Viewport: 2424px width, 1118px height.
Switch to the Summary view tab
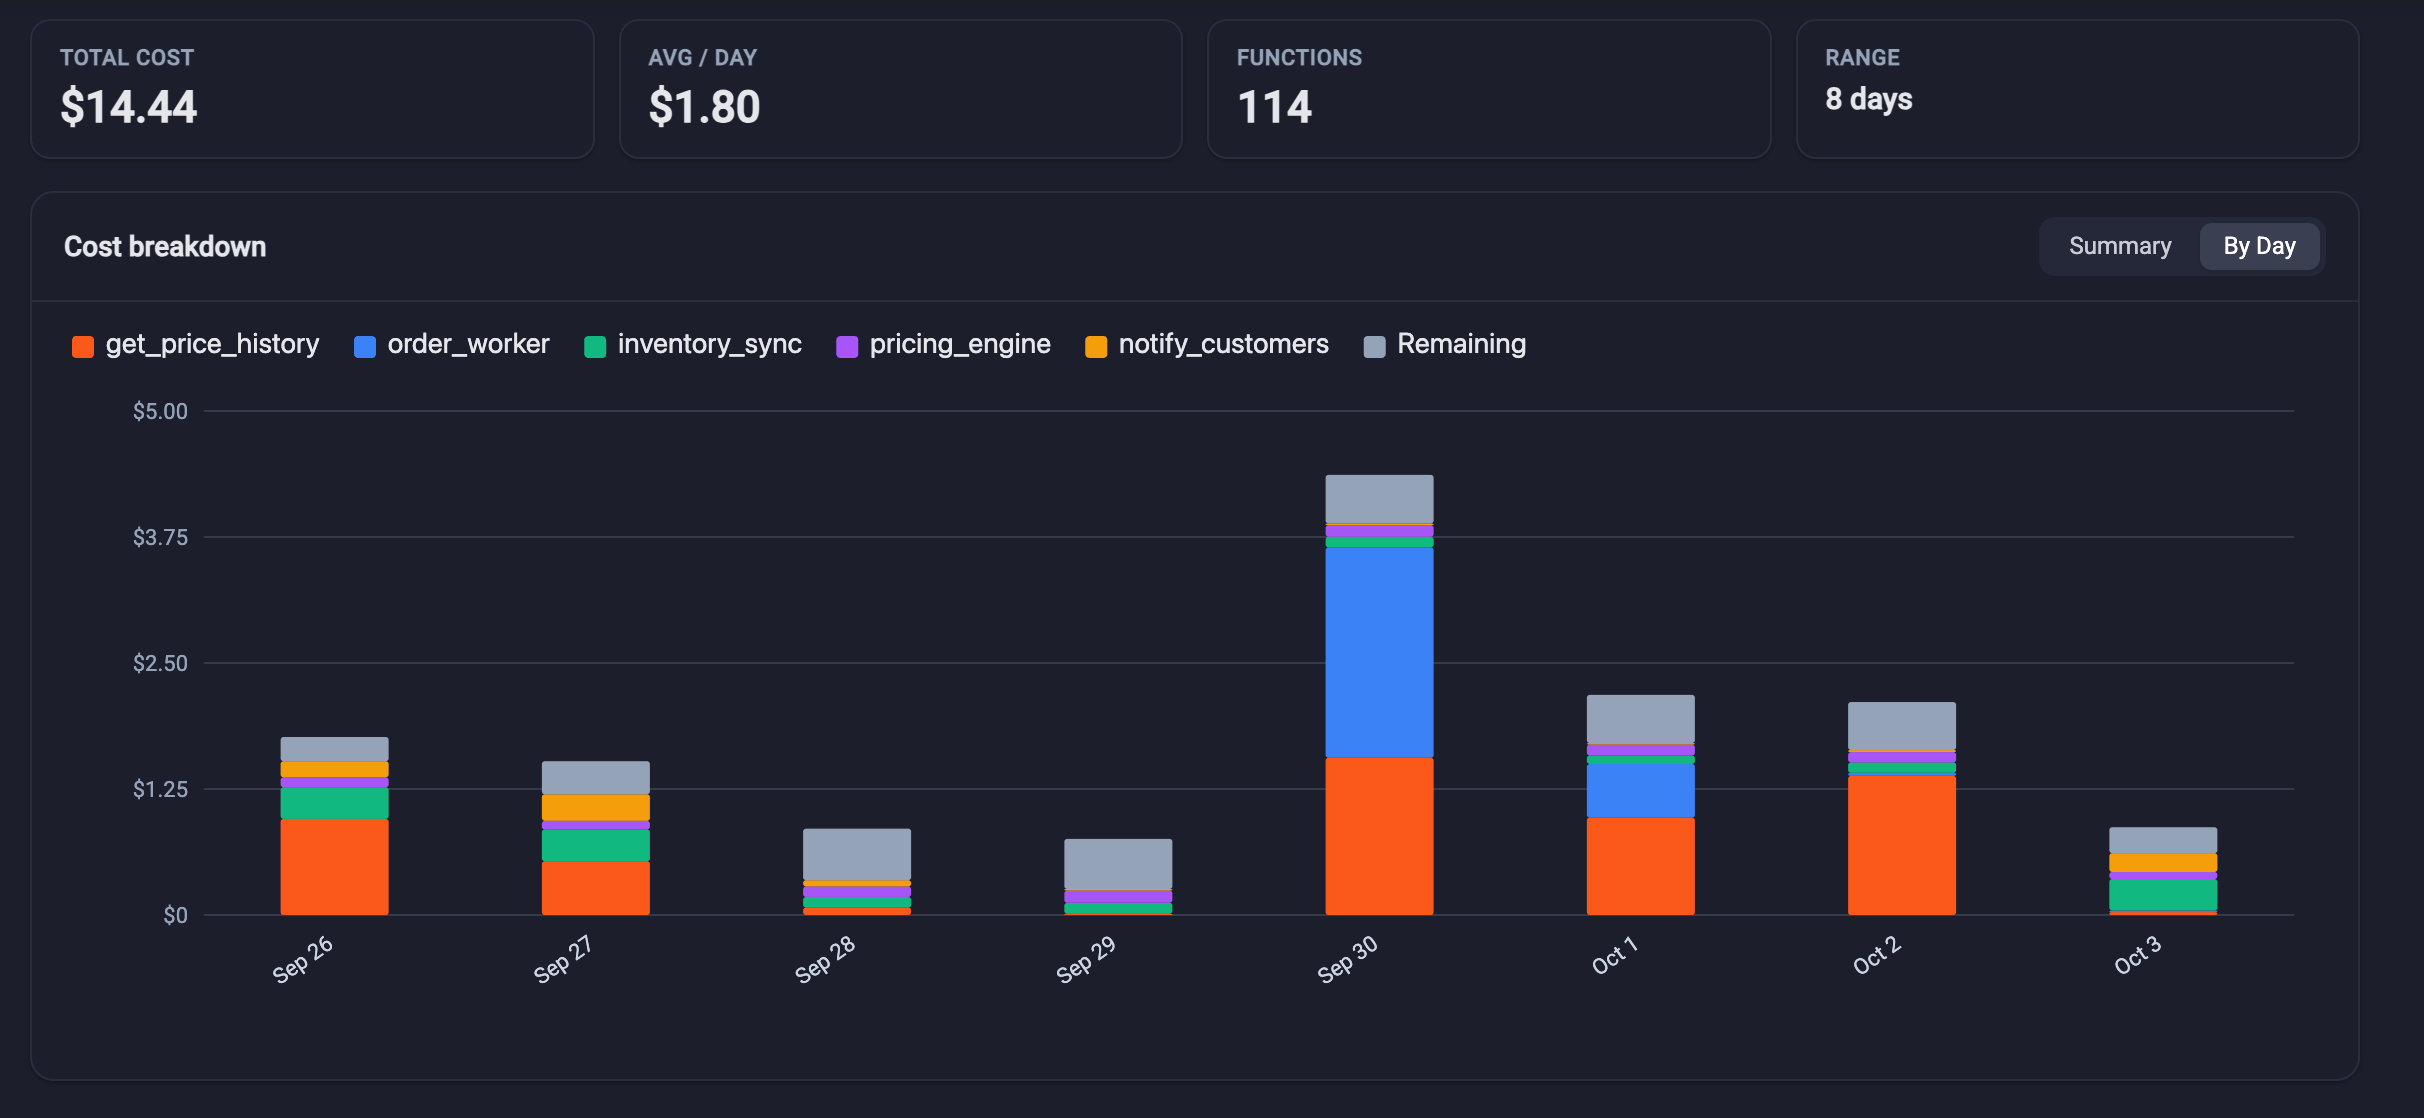(x=2119, y=246)
